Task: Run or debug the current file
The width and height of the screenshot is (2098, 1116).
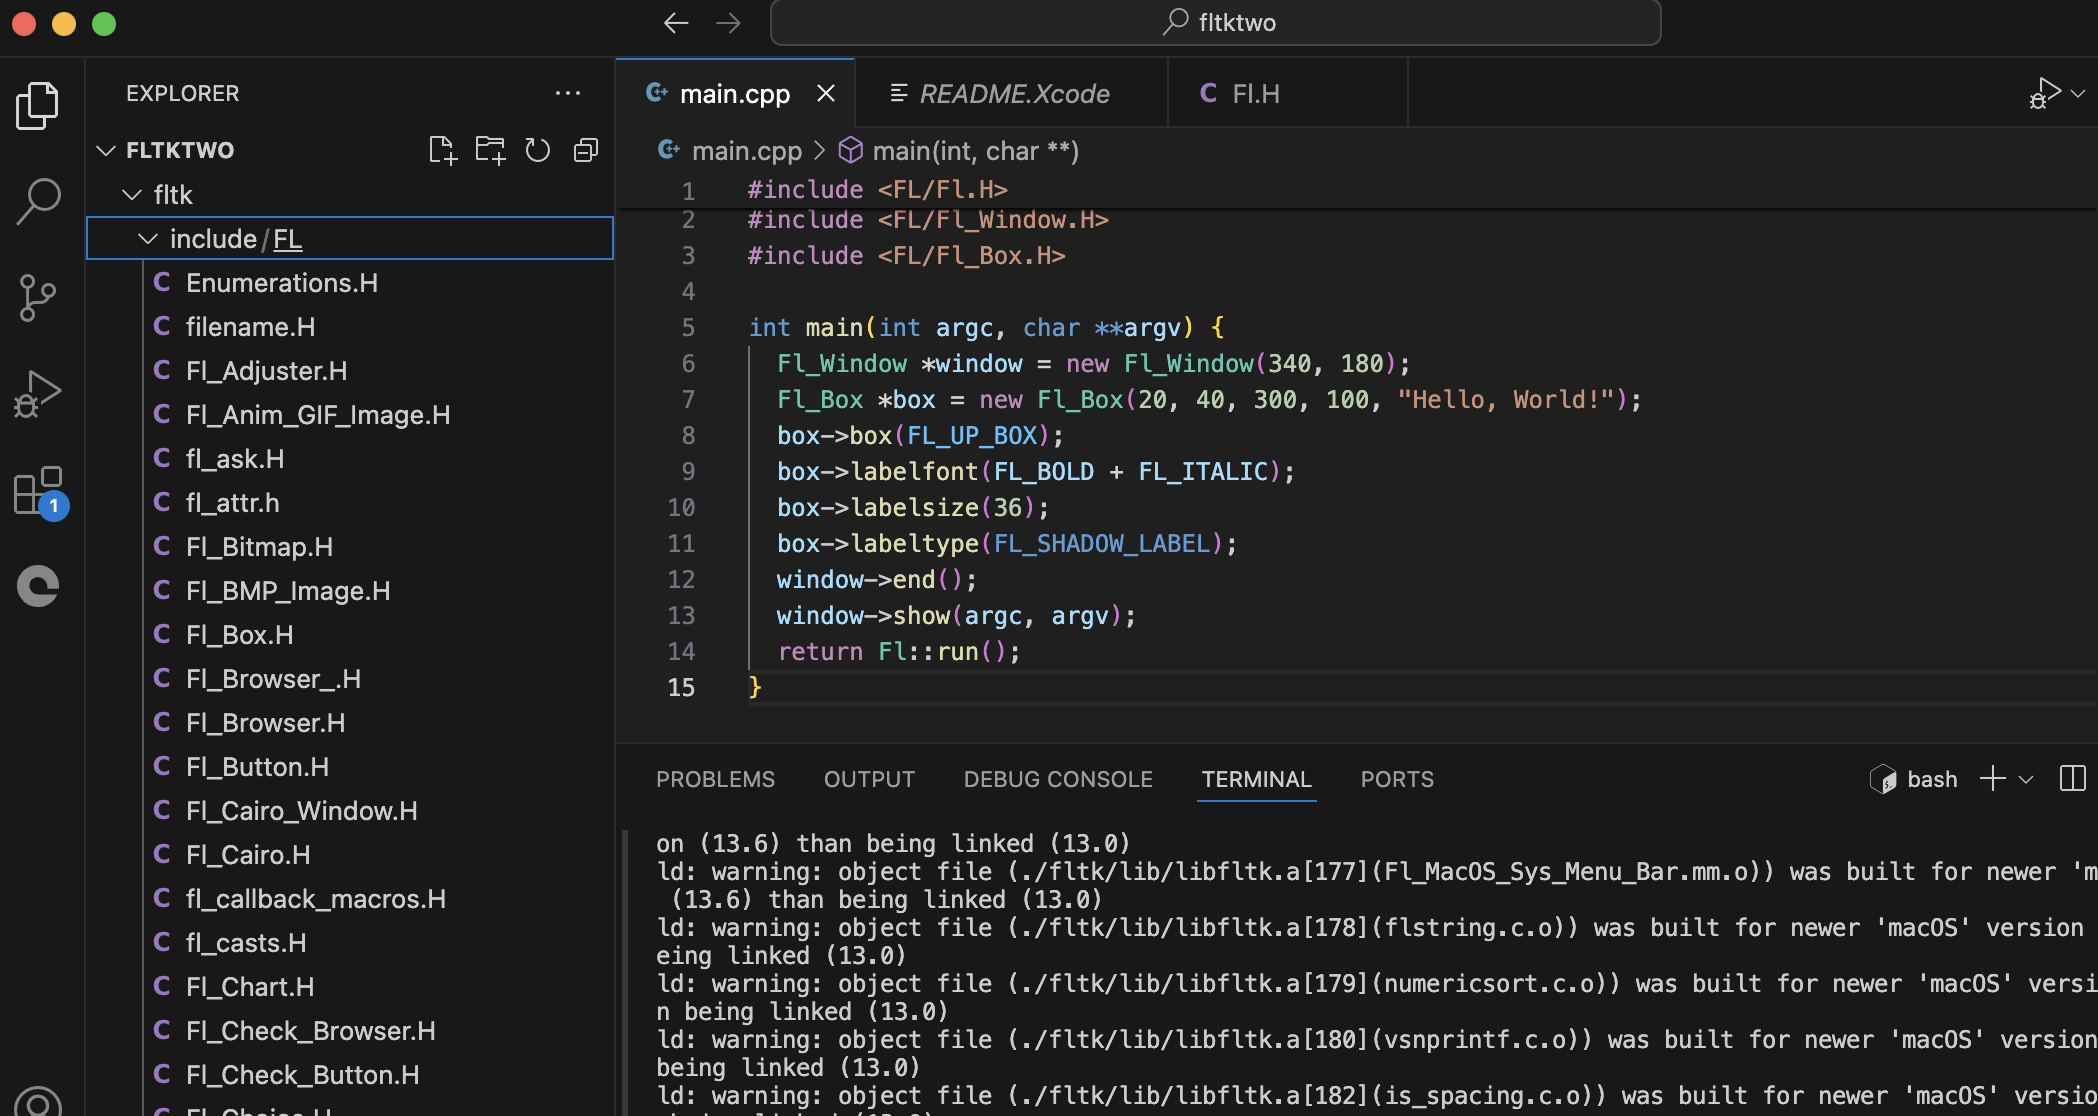Action: pos(2044,93)
